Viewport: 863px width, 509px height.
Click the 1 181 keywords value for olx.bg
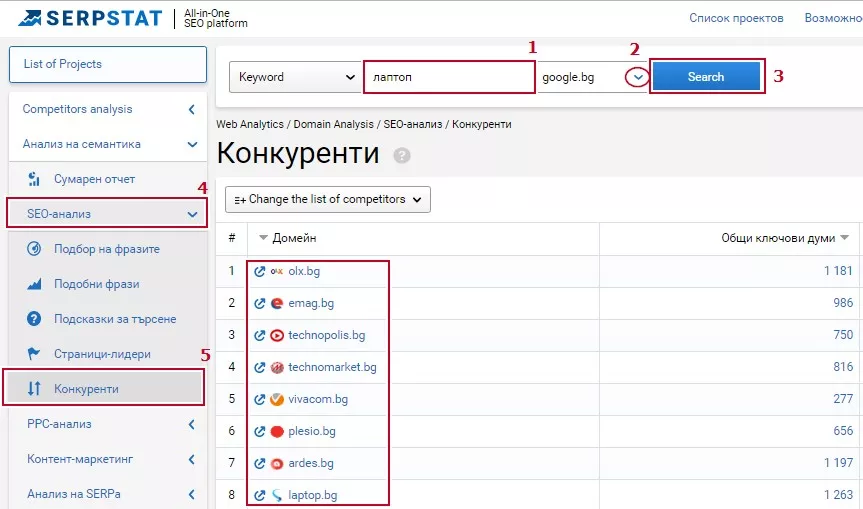pos(838,271)
